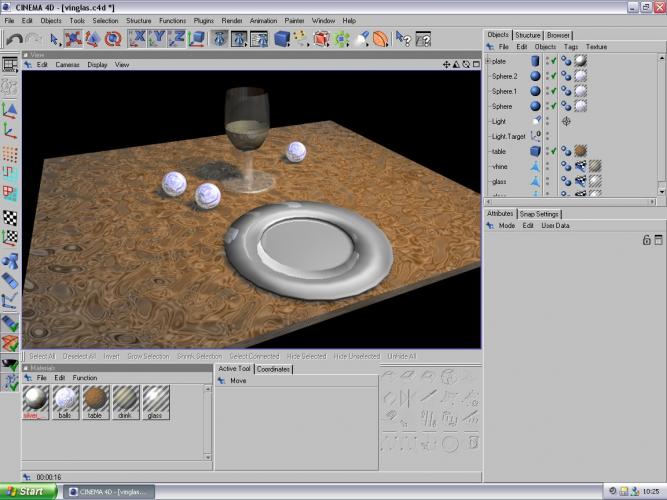Expand the plate object in hierarchy
Viewport: 667px width, 500px height.
(x=488, y=61)
